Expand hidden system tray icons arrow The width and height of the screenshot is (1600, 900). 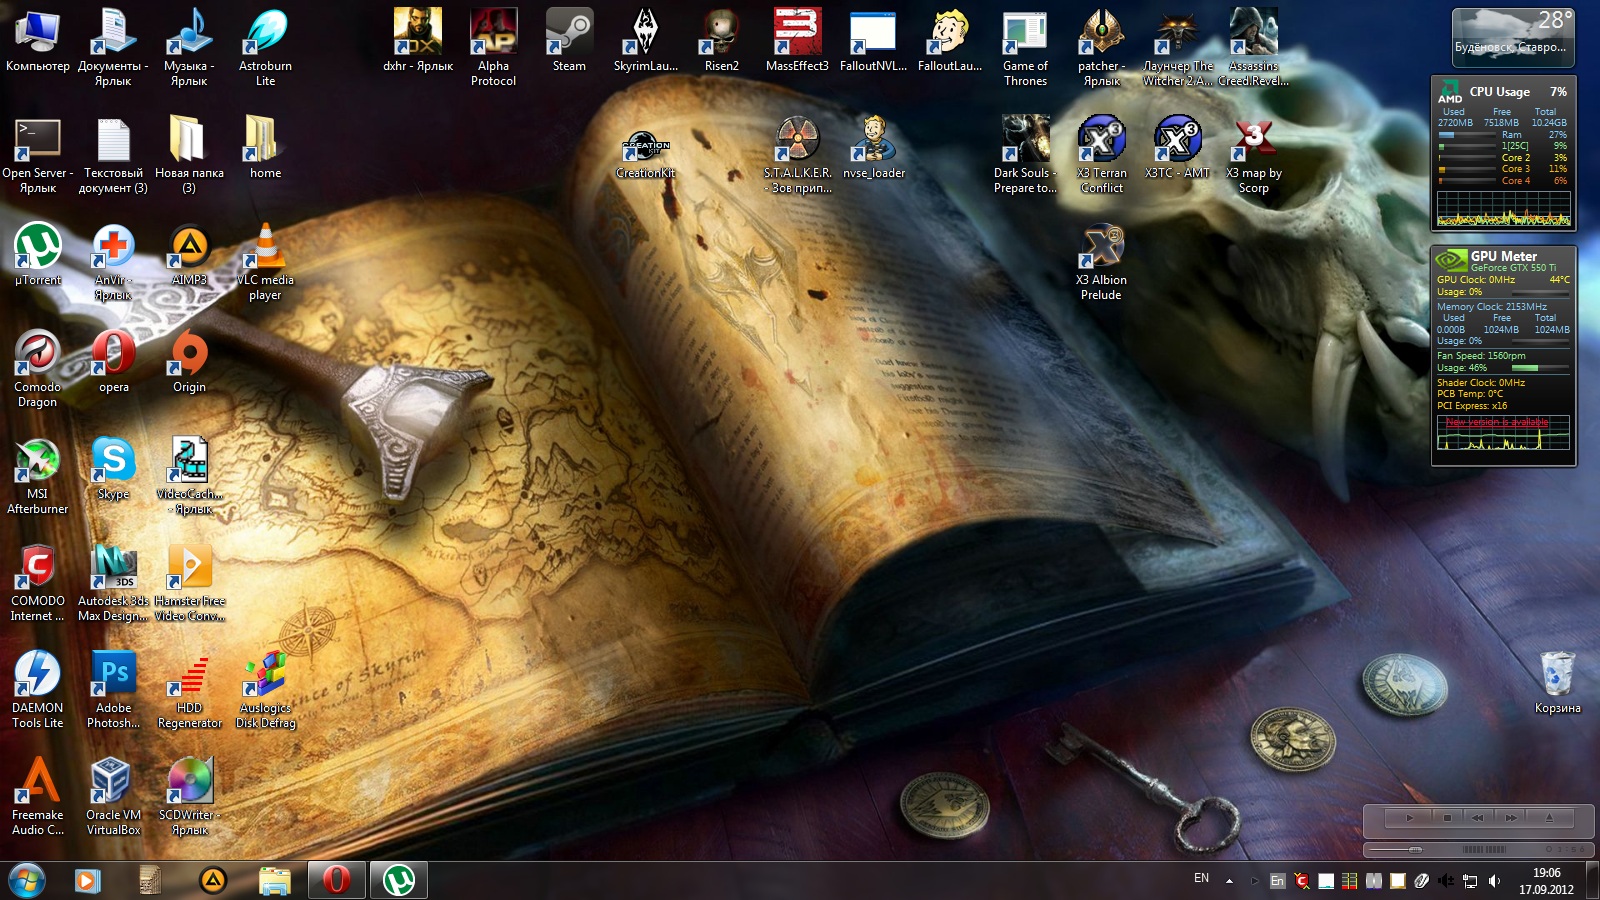(1229, 881)
